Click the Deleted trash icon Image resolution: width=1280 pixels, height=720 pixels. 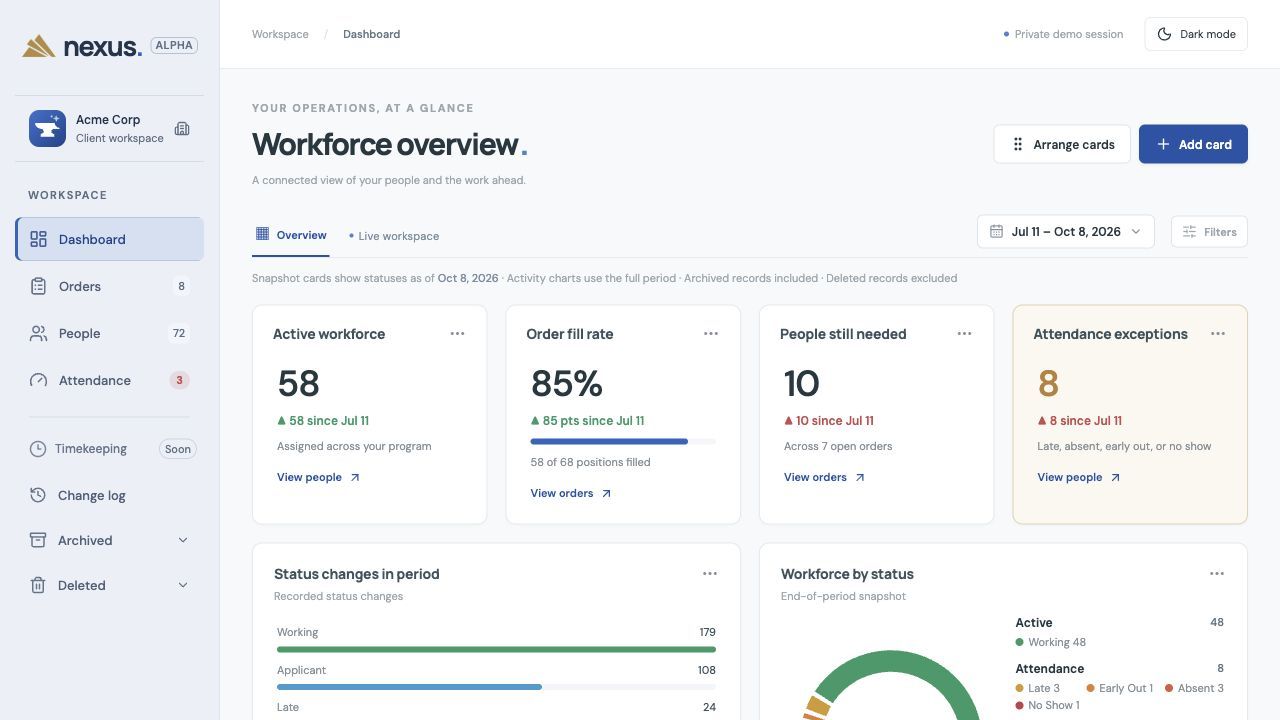pyautogui.click(x=38, y=585)
